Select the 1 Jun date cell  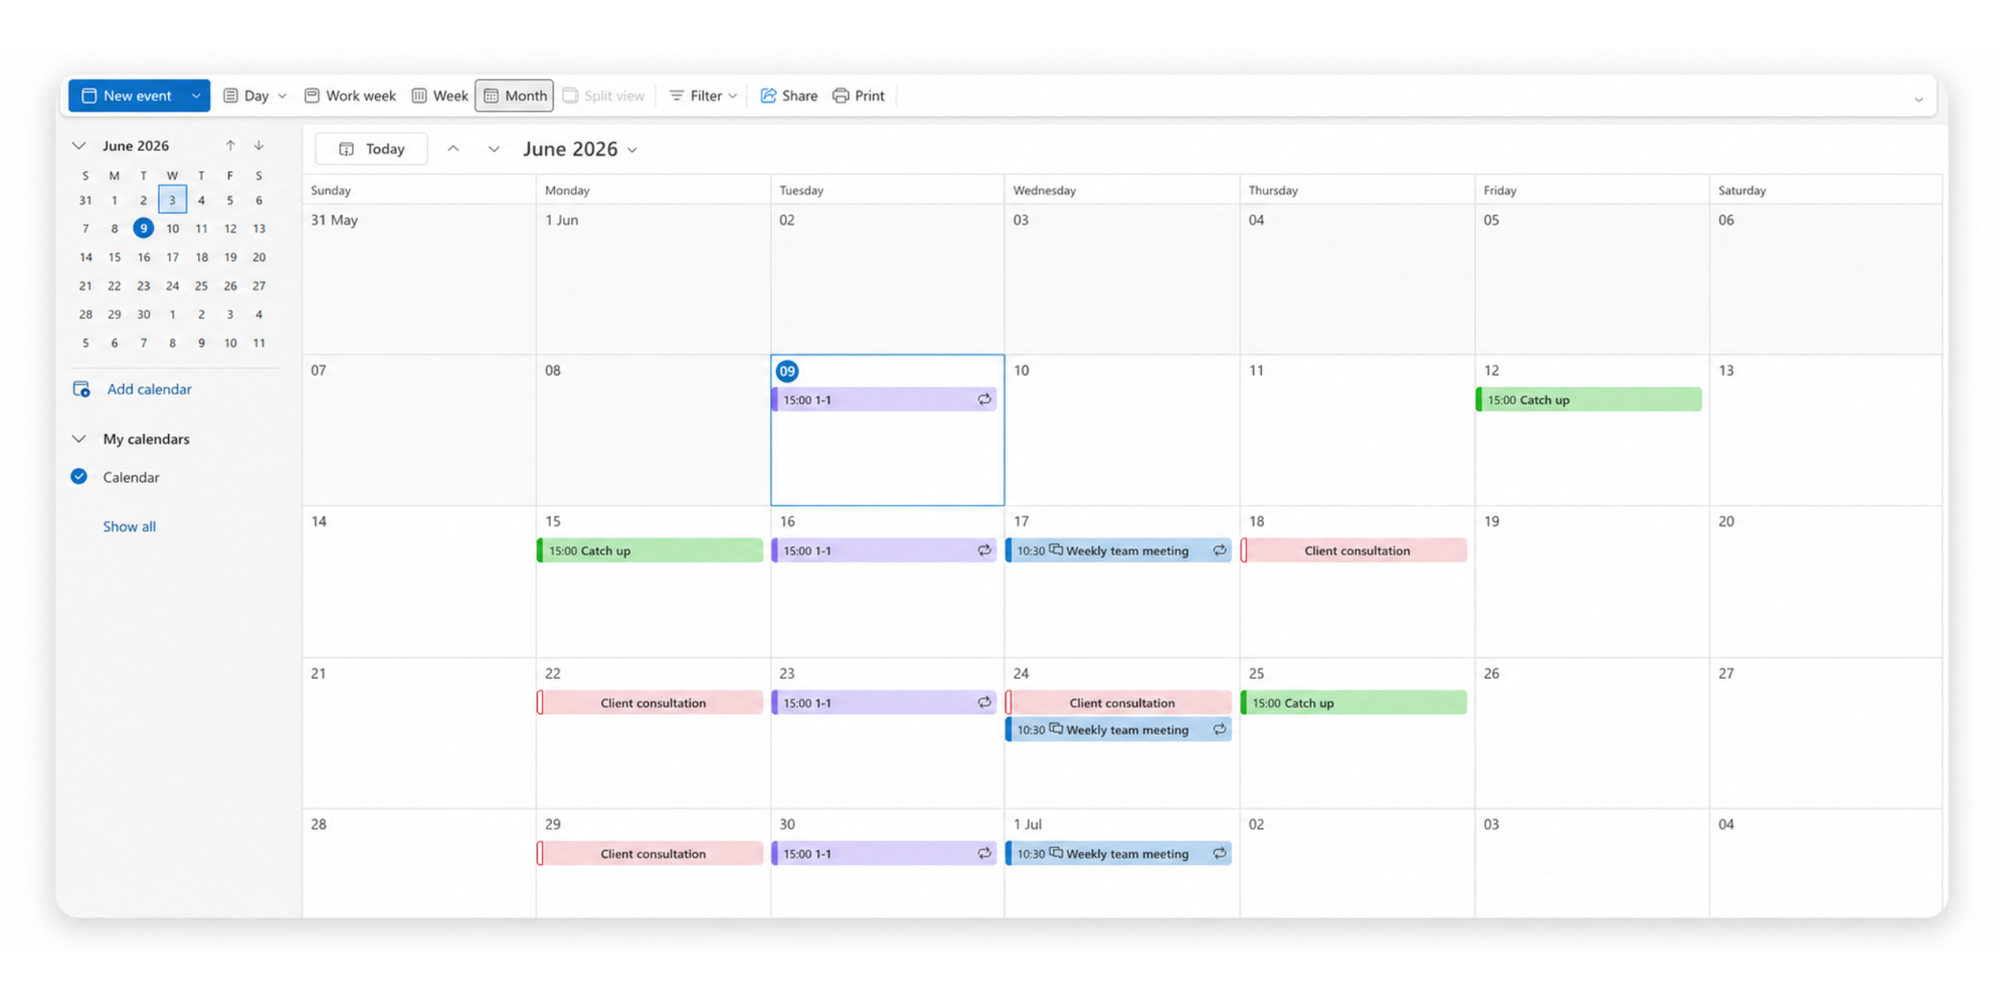(x=653, y=280)
